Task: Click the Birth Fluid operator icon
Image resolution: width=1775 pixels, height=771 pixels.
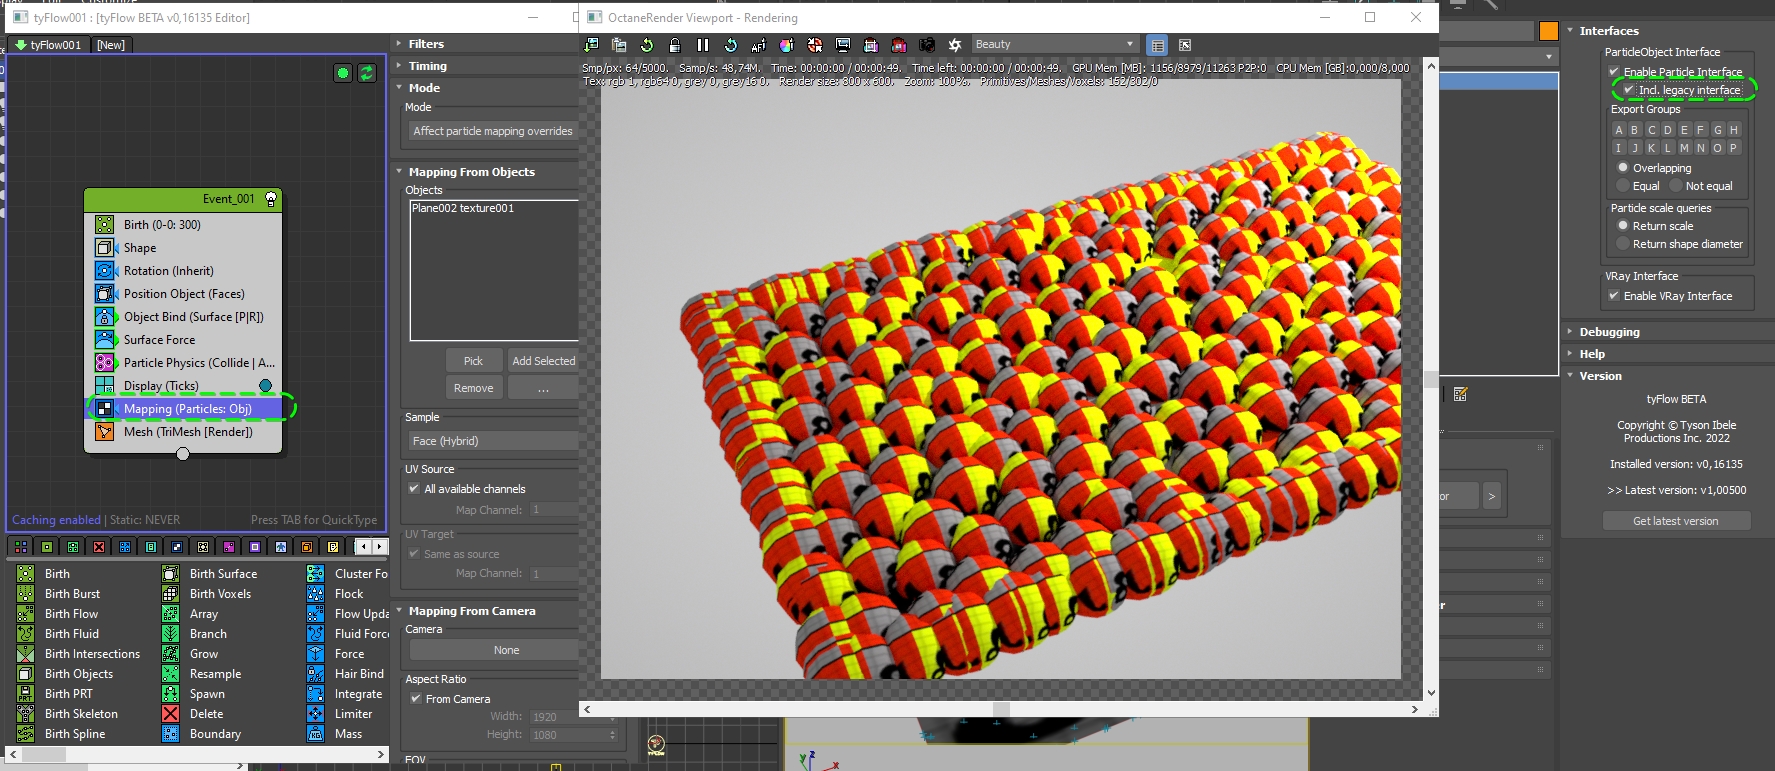Action: [x=26, y=634]
